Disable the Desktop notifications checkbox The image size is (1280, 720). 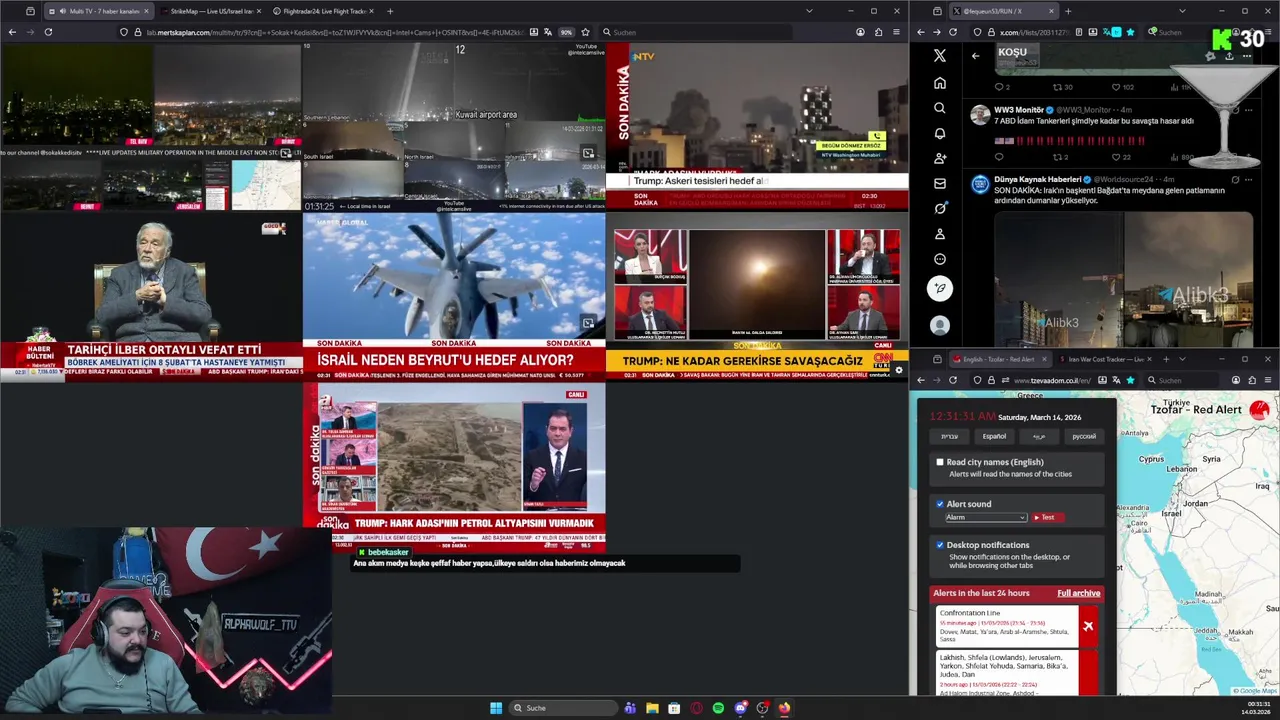(x=940, y=545)
